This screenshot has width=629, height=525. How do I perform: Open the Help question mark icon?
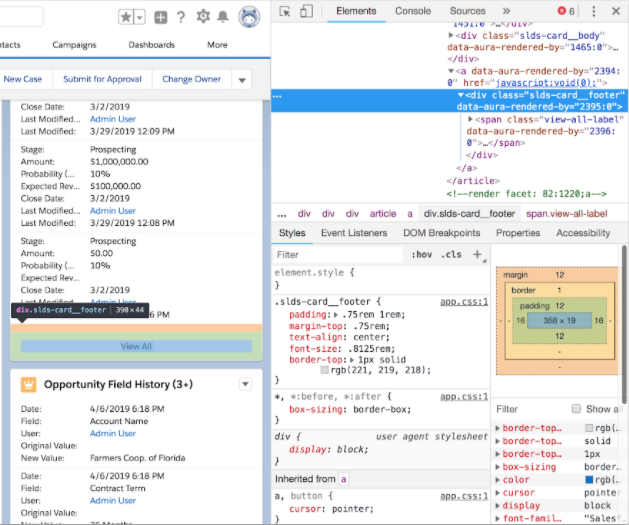[x=180, y=17]
